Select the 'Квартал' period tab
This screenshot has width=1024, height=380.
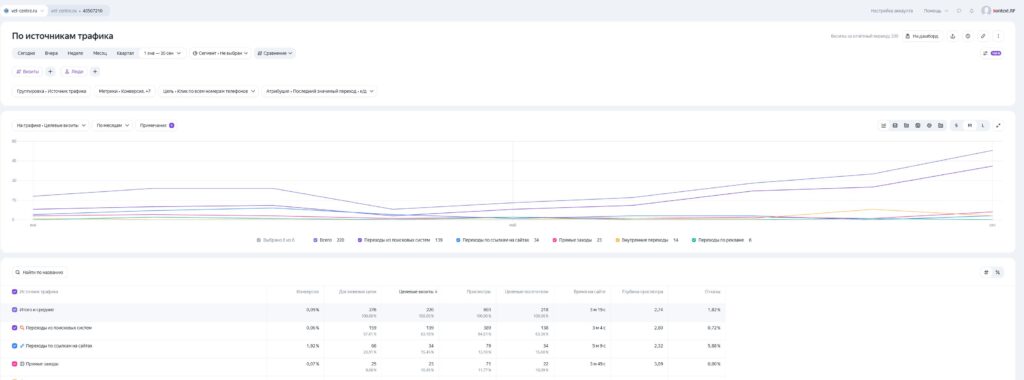coord(125,54)
